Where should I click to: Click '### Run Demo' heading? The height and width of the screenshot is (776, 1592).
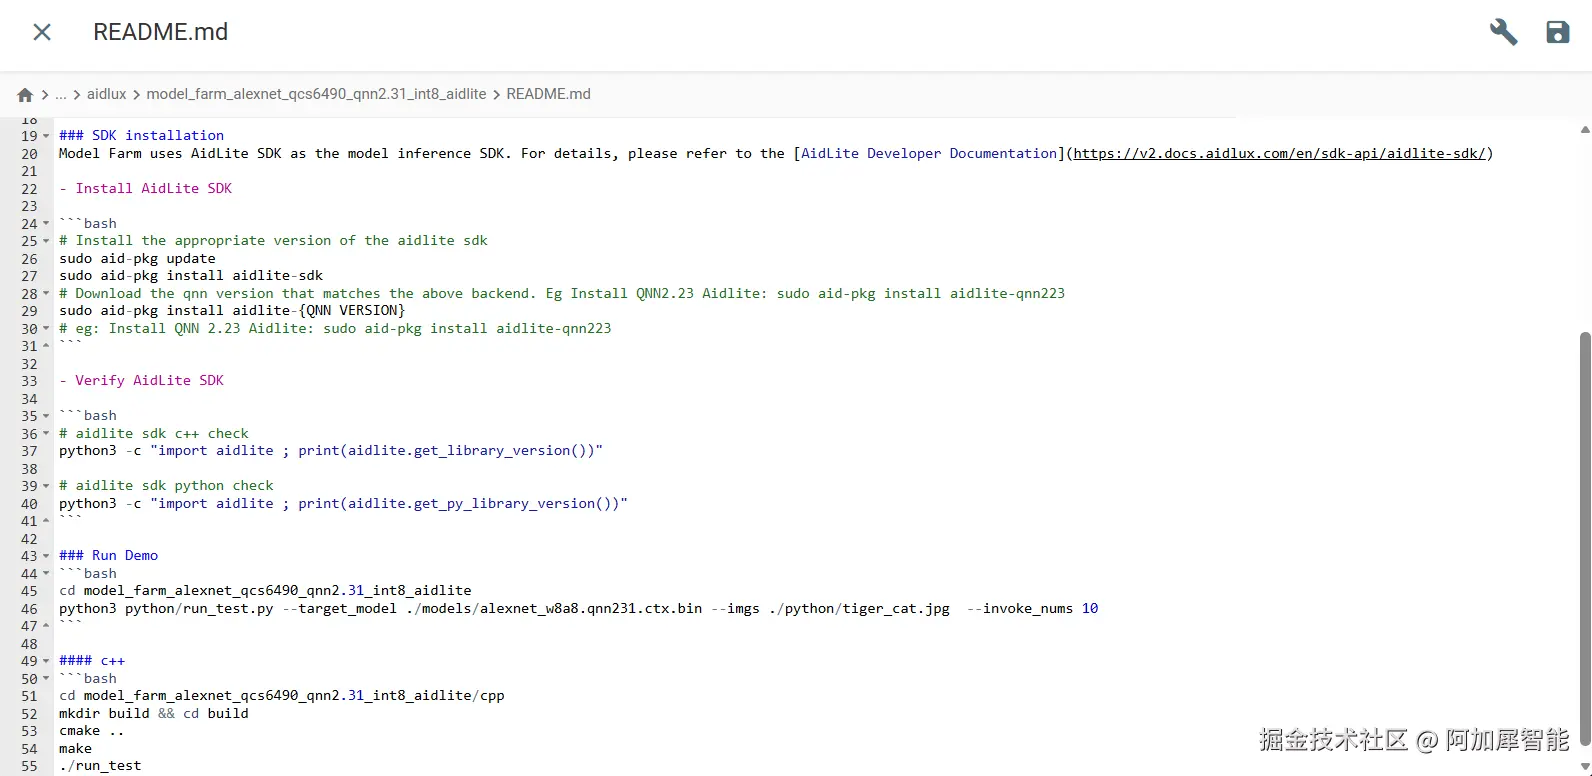click(x=108, y=555)
